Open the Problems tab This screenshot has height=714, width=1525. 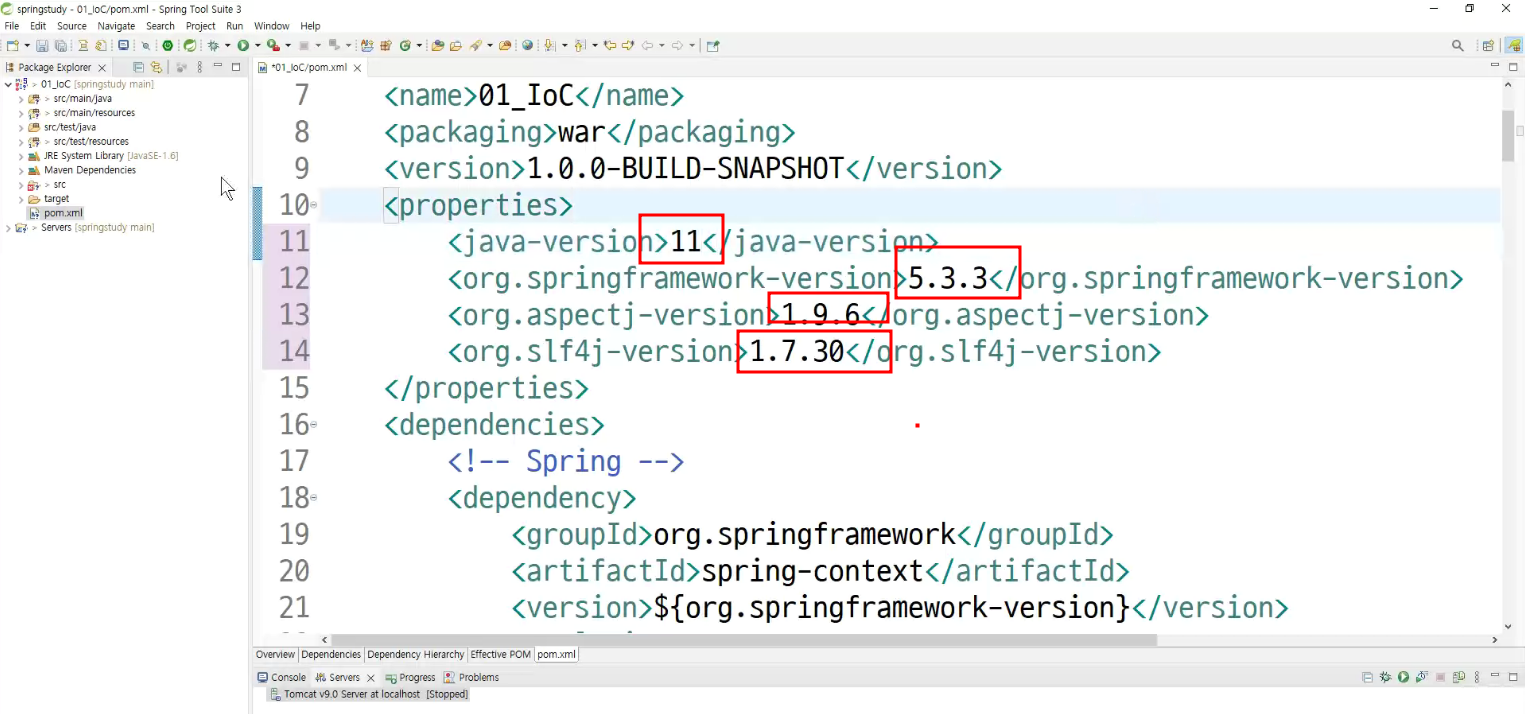point(471,677)
